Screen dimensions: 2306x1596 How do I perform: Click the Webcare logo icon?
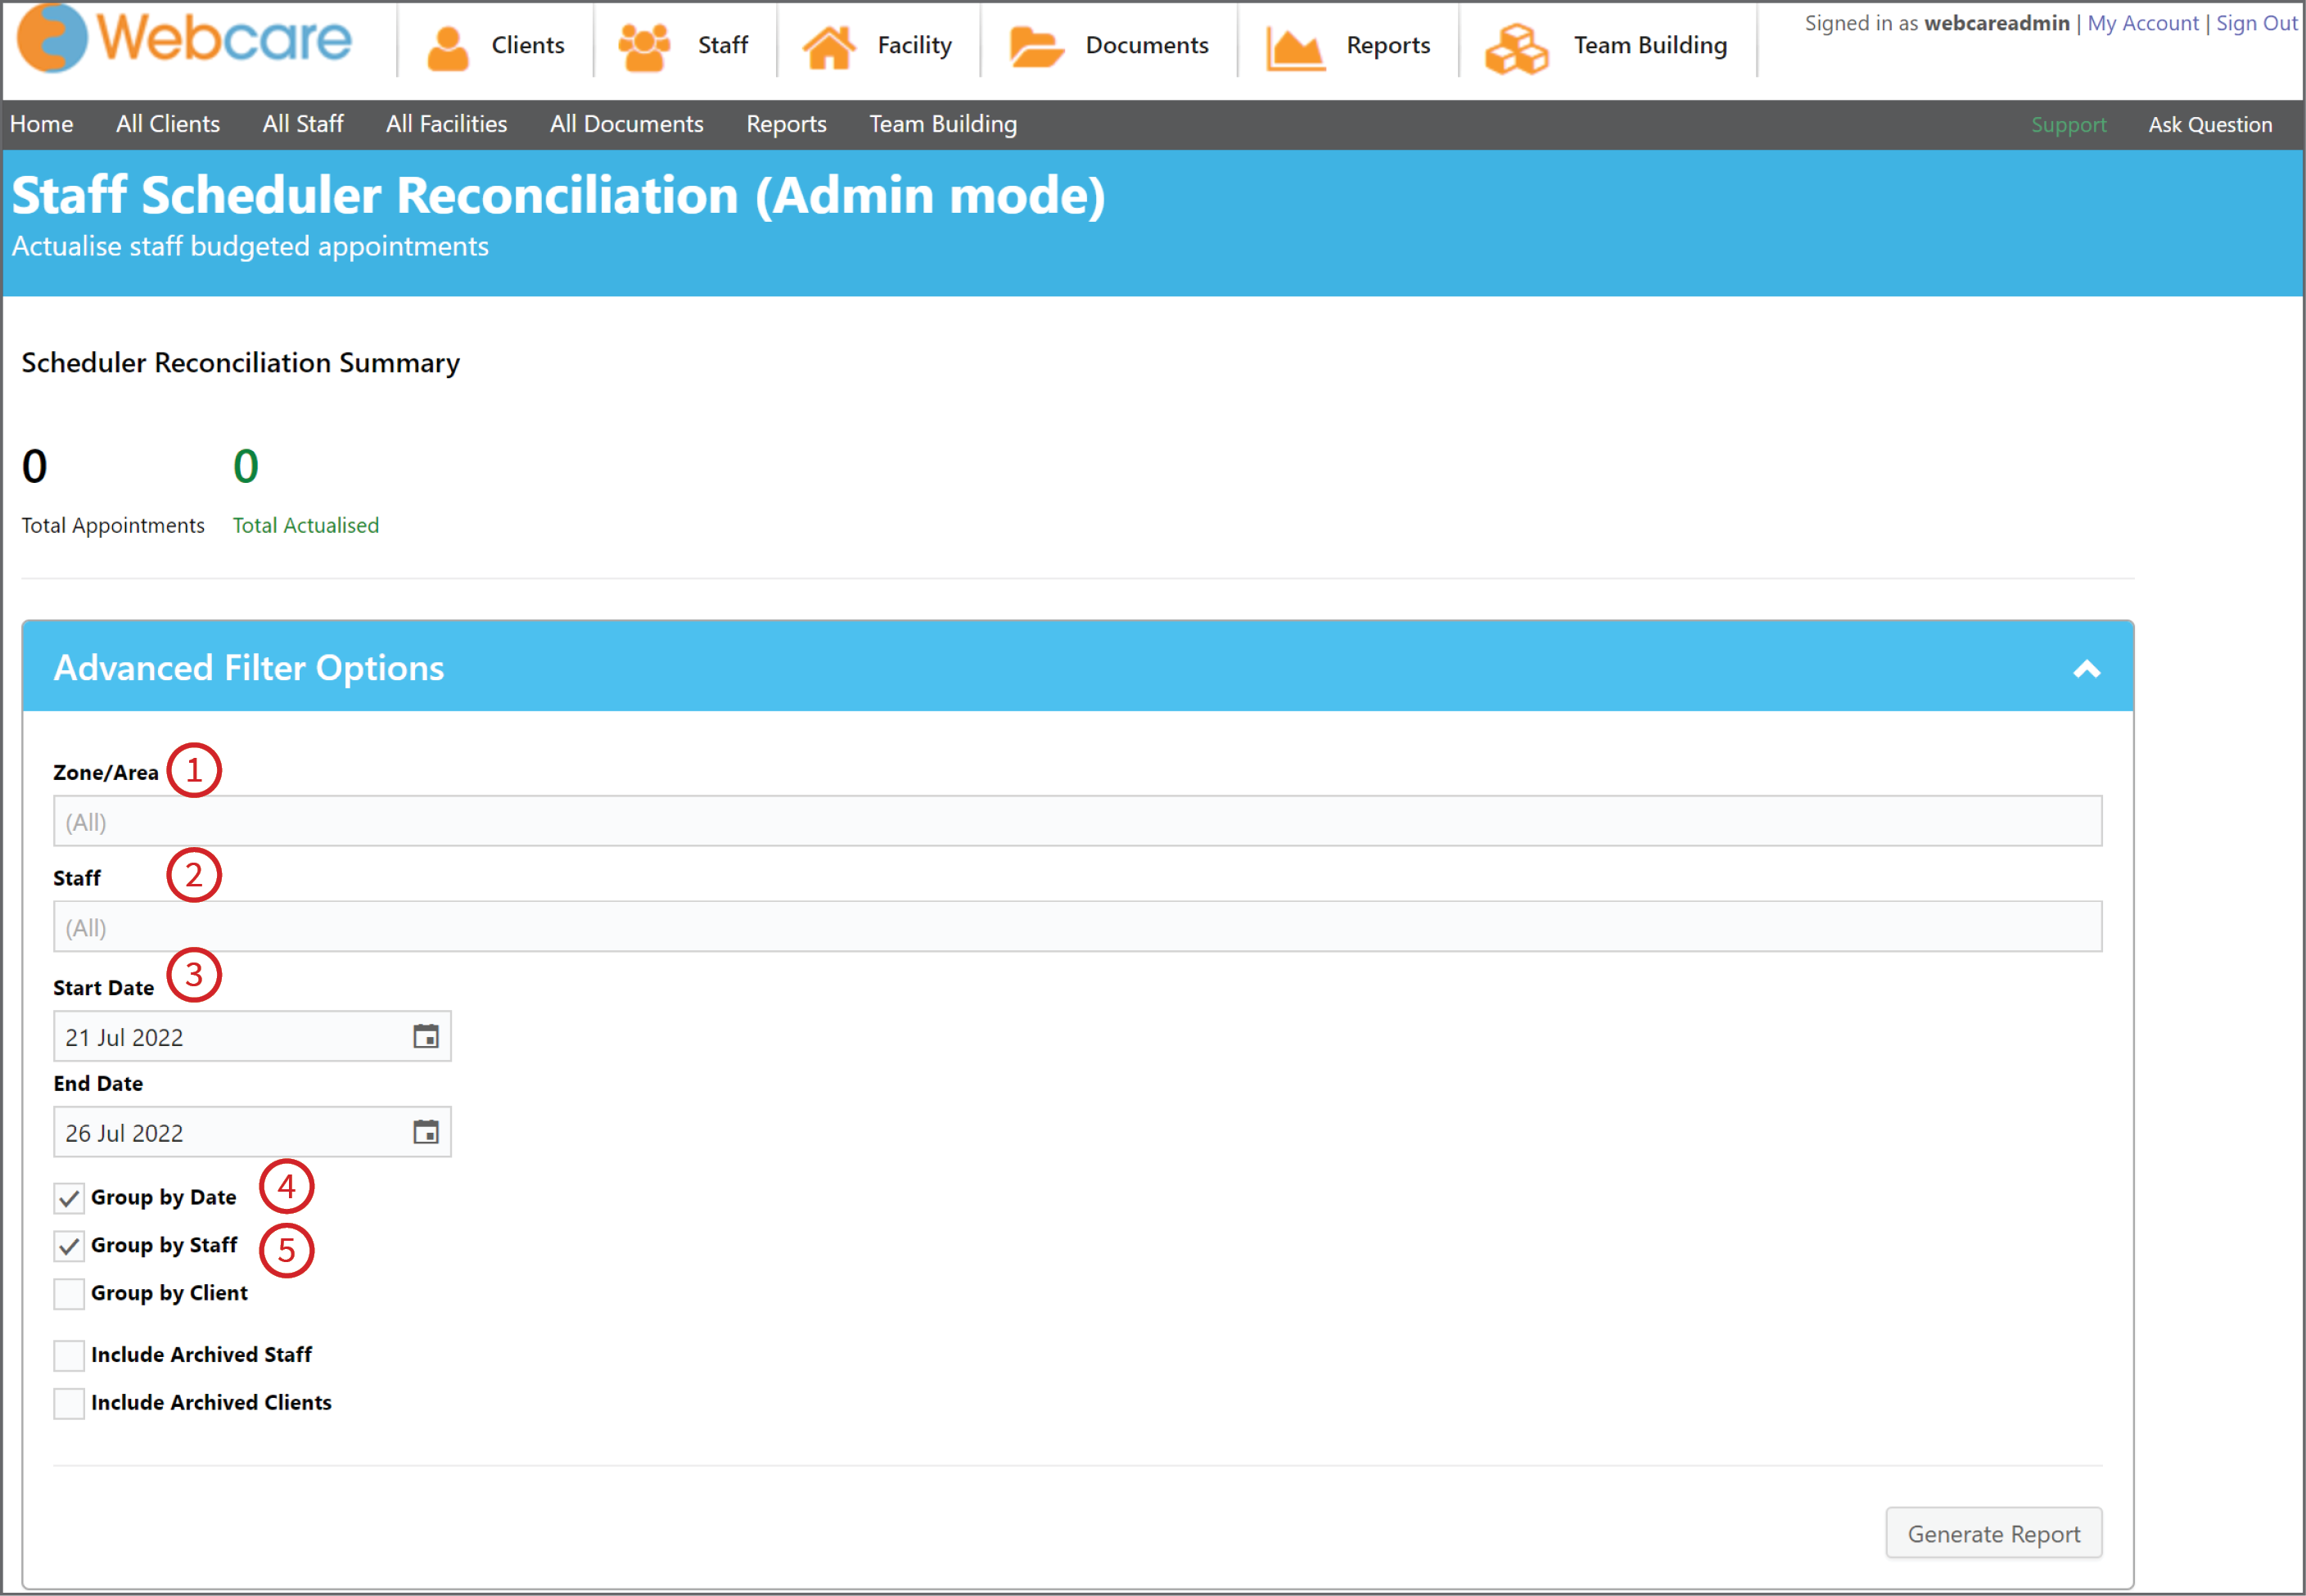click(52, 38)
